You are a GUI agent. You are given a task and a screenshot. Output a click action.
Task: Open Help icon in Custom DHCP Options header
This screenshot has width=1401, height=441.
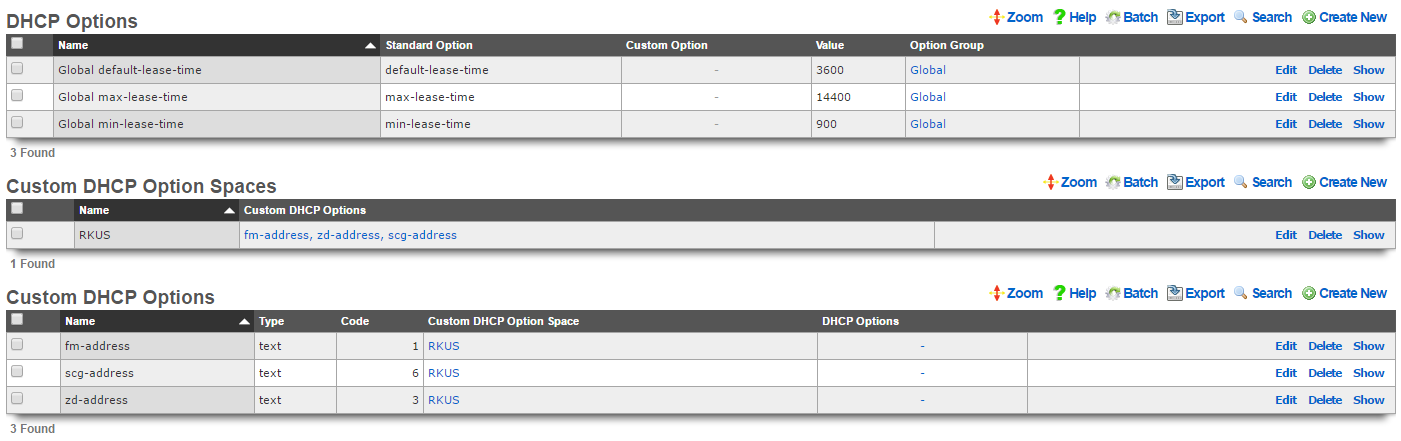pos(1060,293)
